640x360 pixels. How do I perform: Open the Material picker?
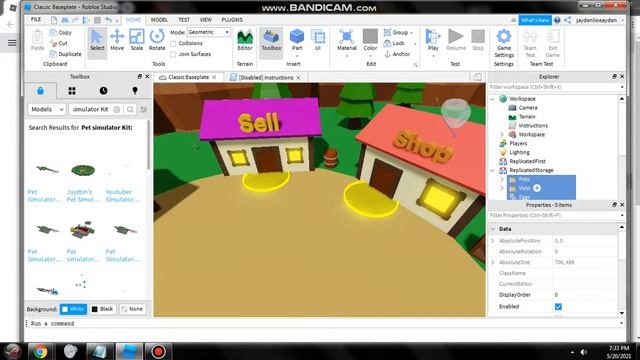(x=347, y=40)
